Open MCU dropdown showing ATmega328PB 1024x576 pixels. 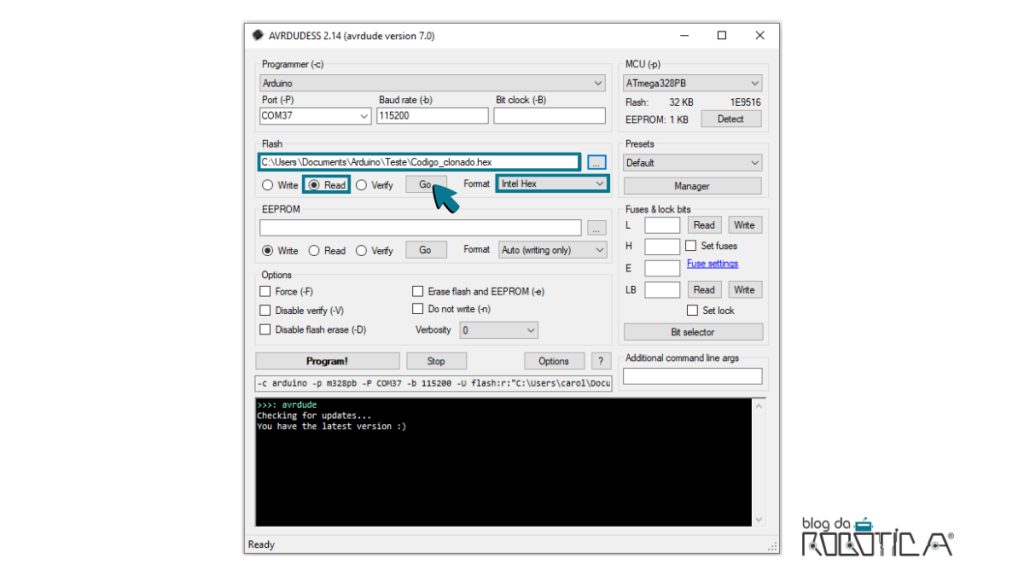click(692, 83)
